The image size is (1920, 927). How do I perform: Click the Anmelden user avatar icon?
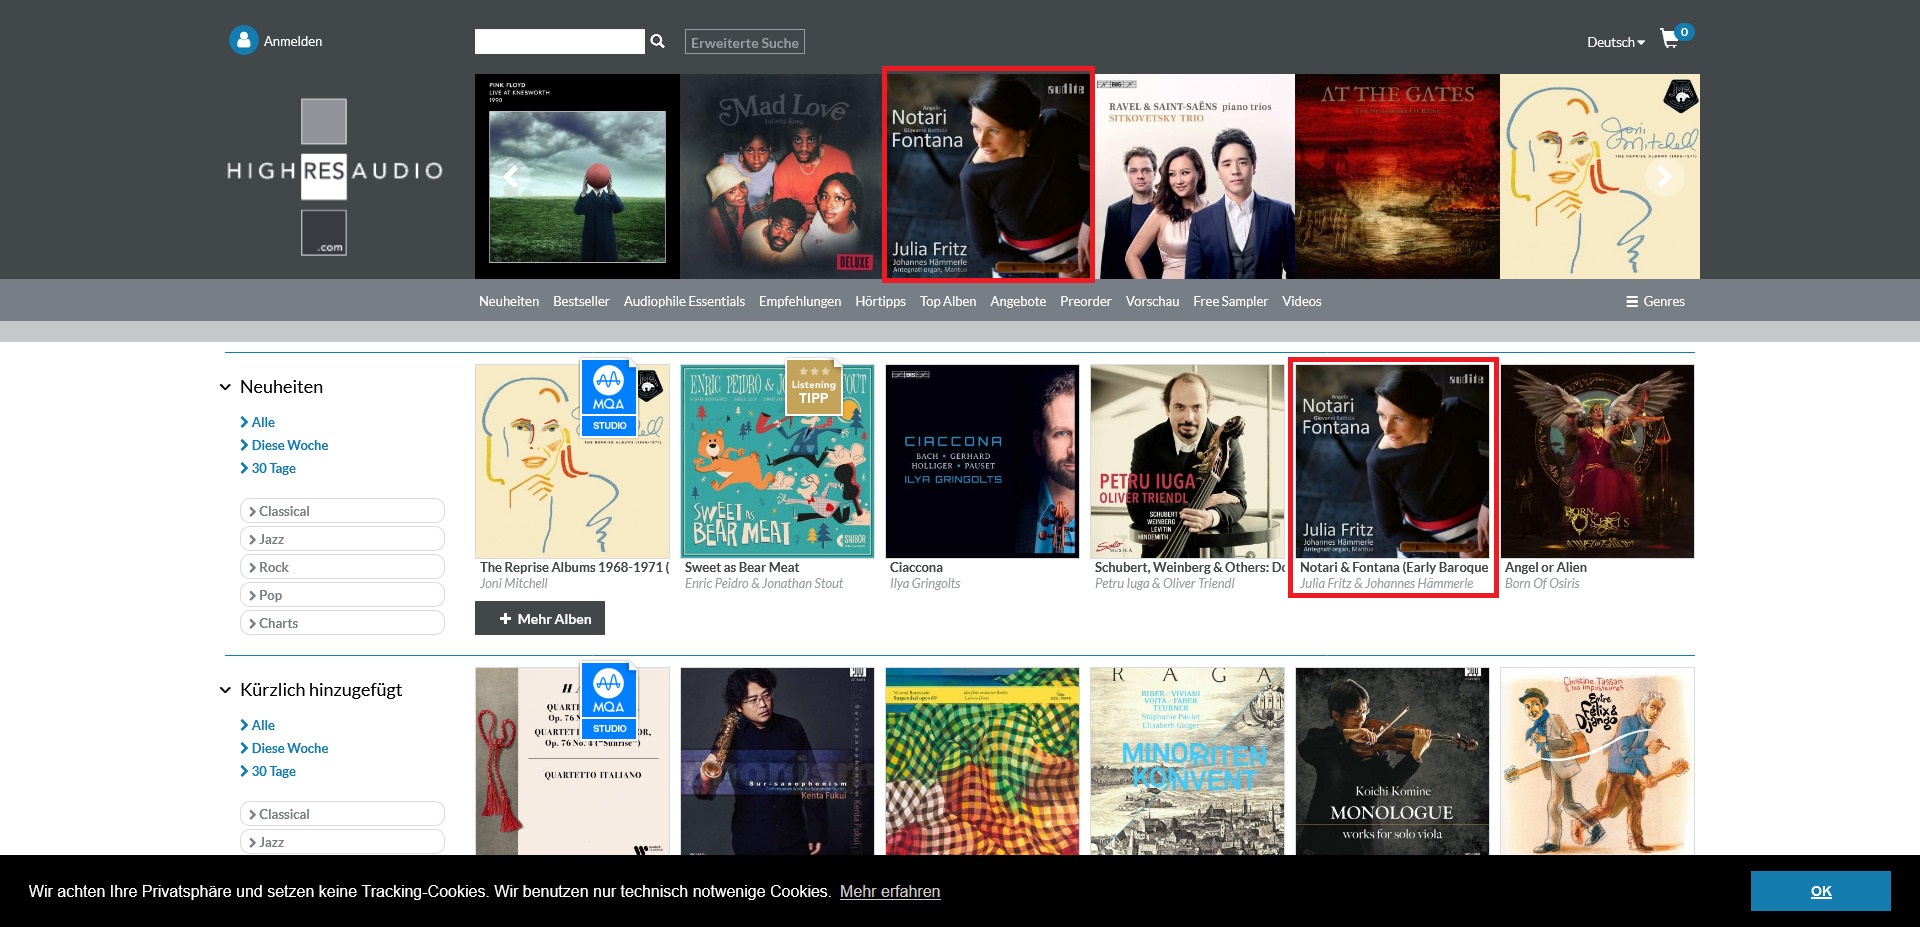click(x=243, y=40)
